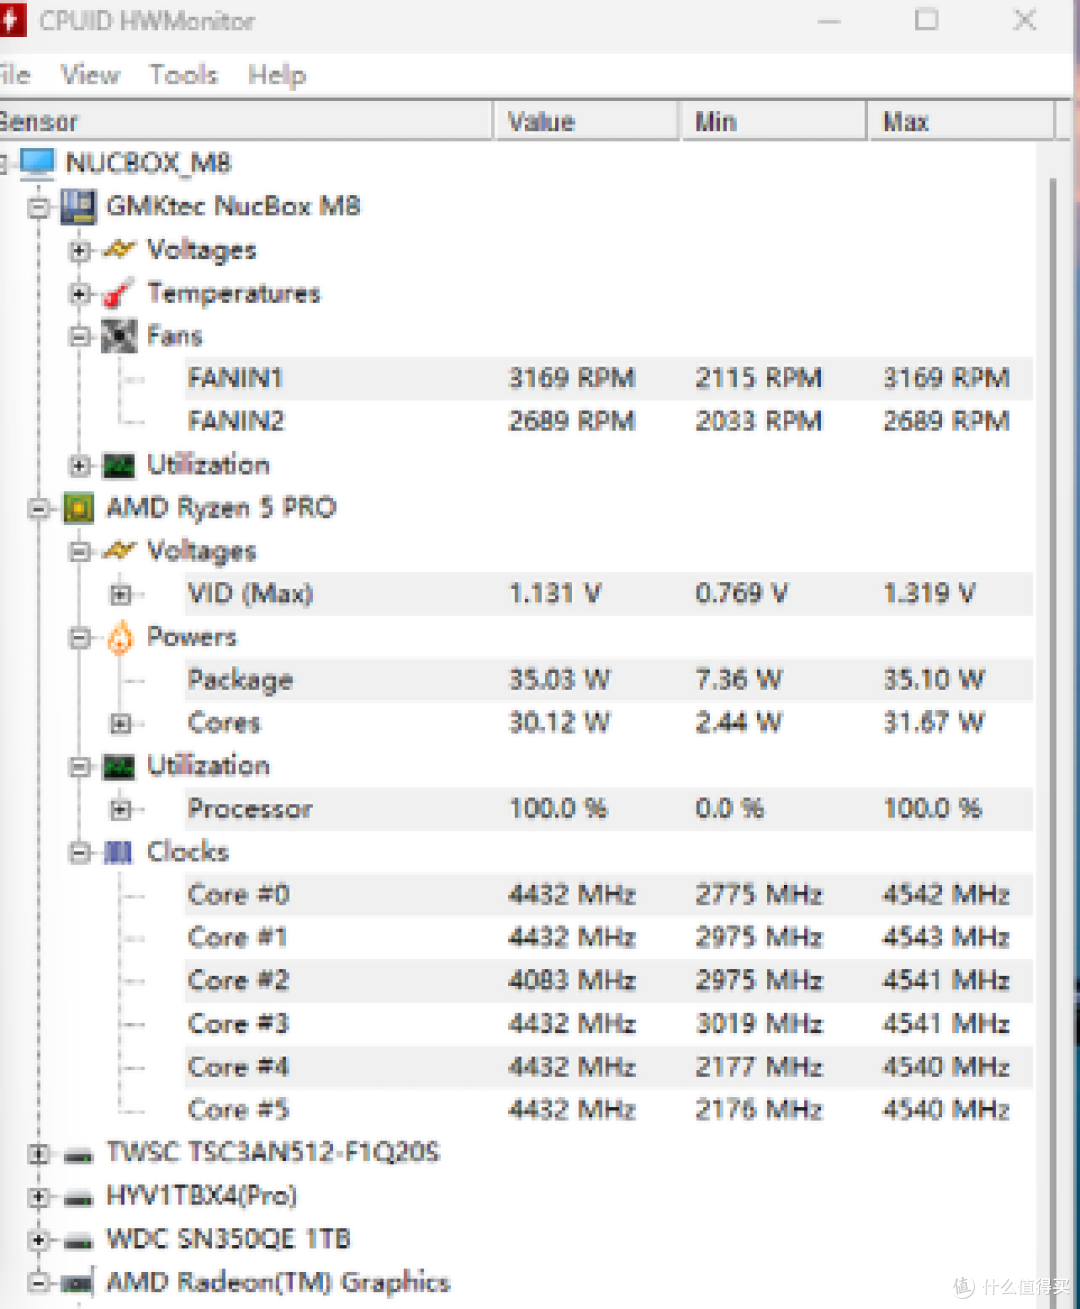Click the Max column header
Viewport: 1080px width, 1309px height.
[962, 121]
